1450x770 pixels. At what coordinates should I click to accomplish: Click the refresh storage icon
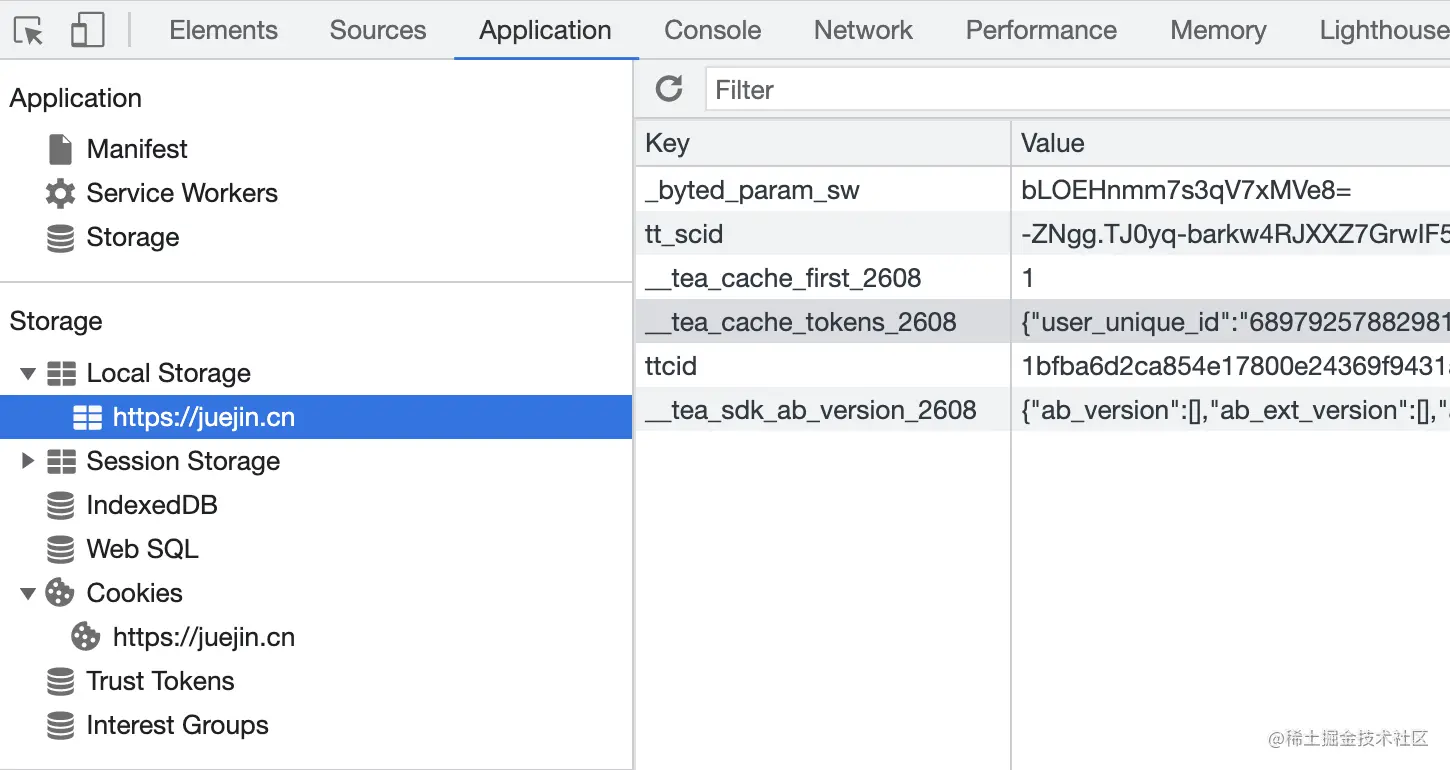[x=669, y=89]
